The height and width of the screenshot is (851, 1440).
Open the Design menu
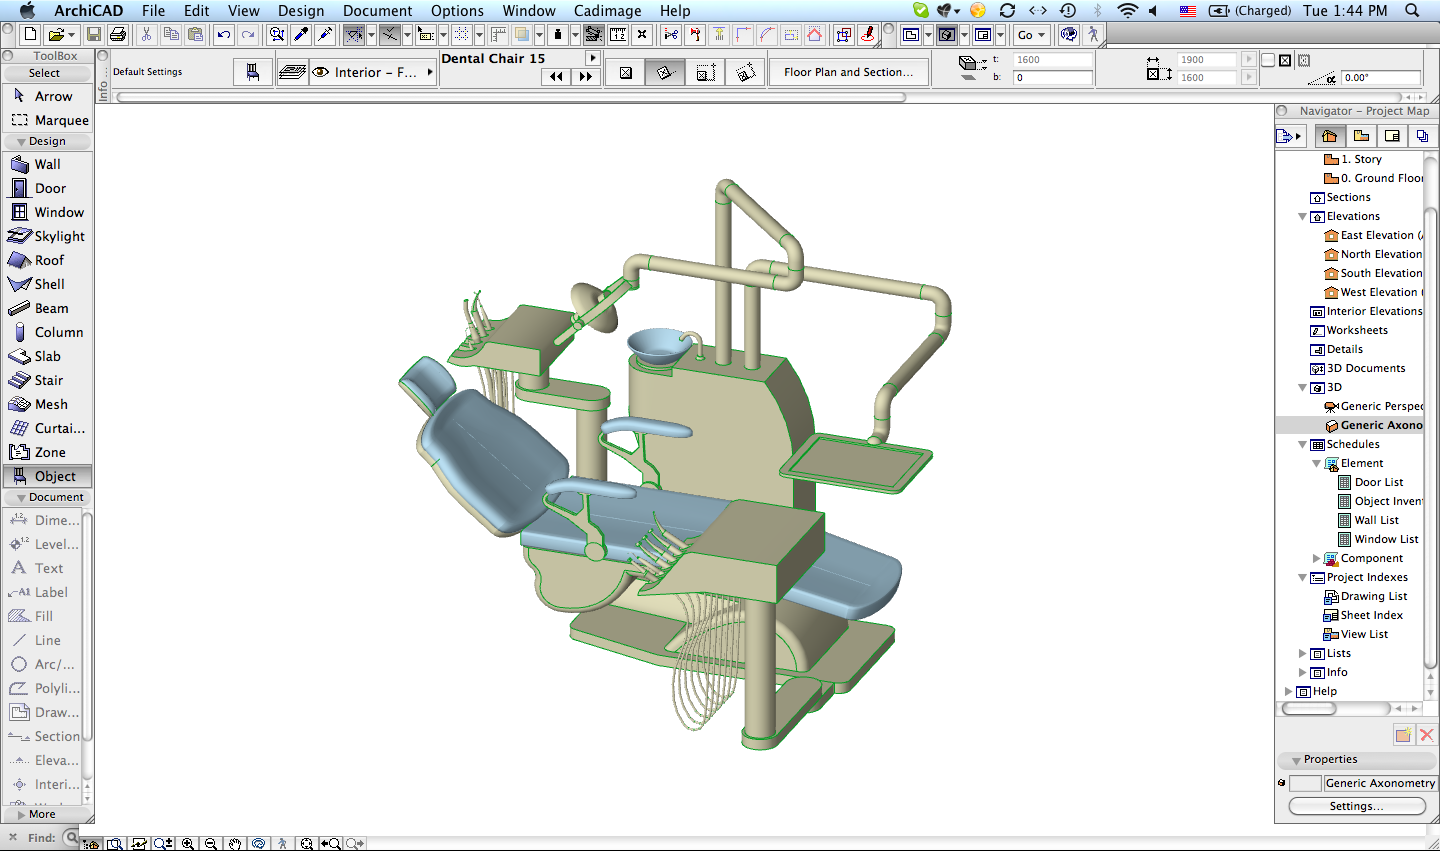pos(300,11)
